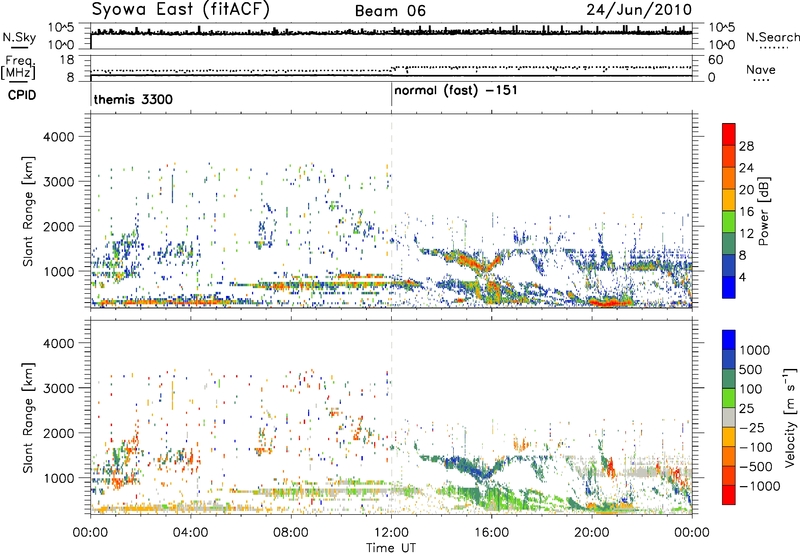
Task: Click the power panel 'Slant Range [km]' label
Action: click(x=28, y=211)
